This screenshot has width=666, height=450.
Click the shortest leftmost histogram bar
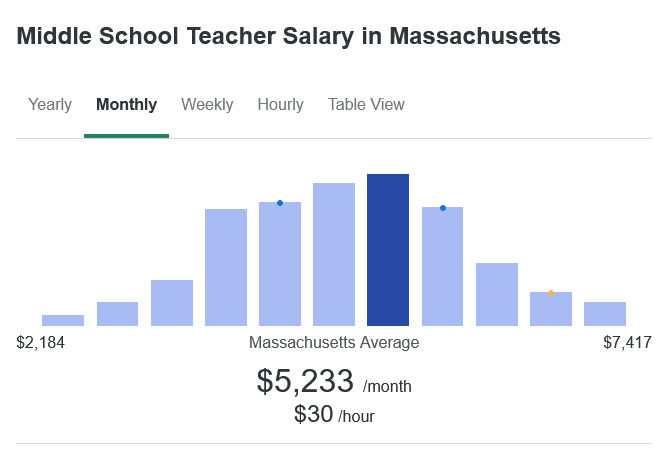63,320
